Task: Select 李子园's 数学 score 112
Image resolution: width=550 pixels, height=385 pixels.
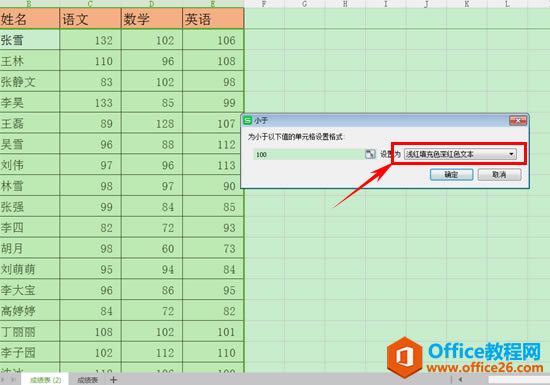Action: (x=152, y=352)
